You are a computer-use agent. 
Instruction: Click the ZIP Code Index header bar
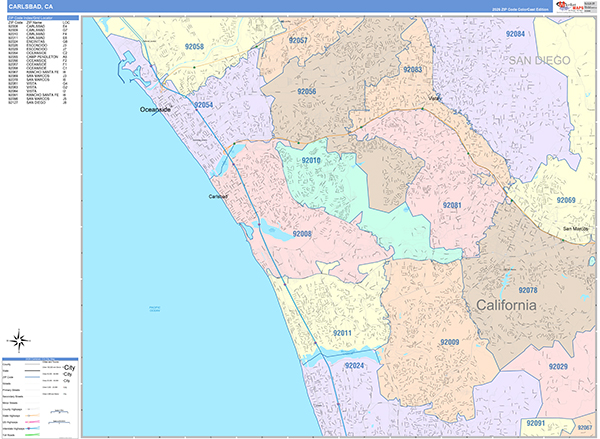tap(40, 16)
